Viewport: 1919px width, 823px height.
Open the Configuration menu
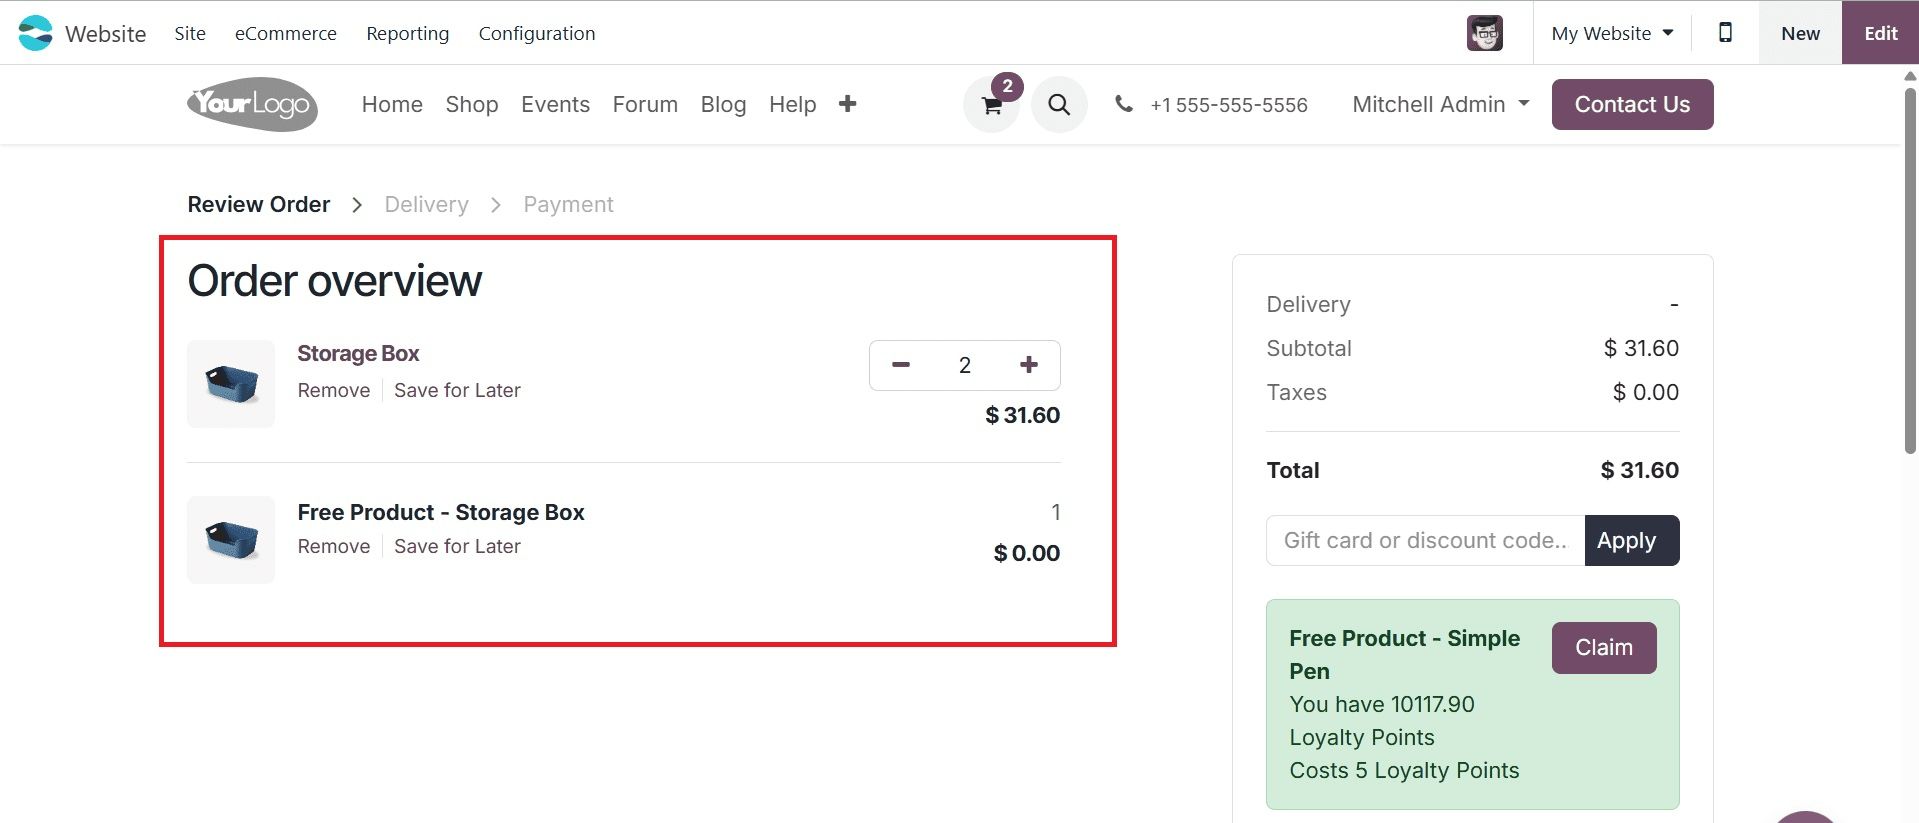(537, 33)
